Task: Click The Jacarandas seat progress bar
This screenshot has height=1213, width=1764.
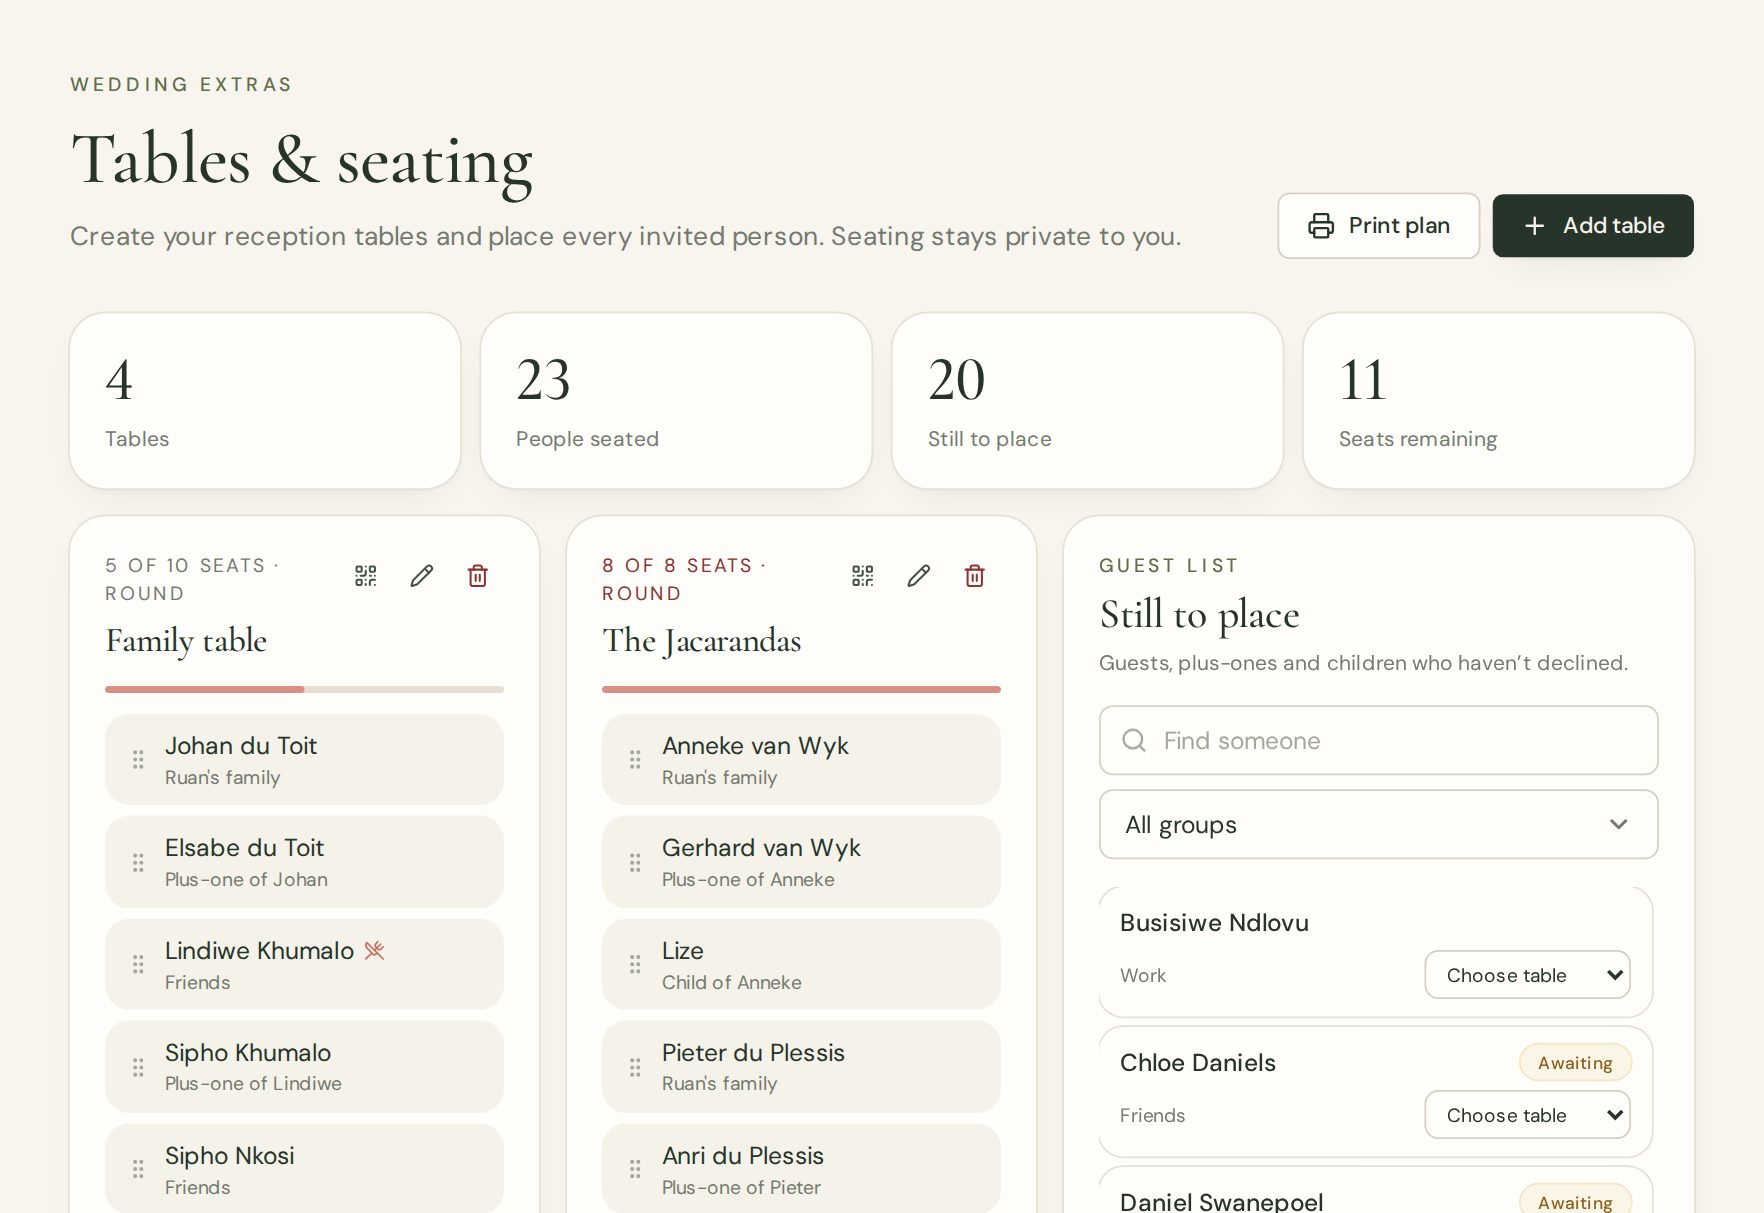Action: [x=801, y=689]
